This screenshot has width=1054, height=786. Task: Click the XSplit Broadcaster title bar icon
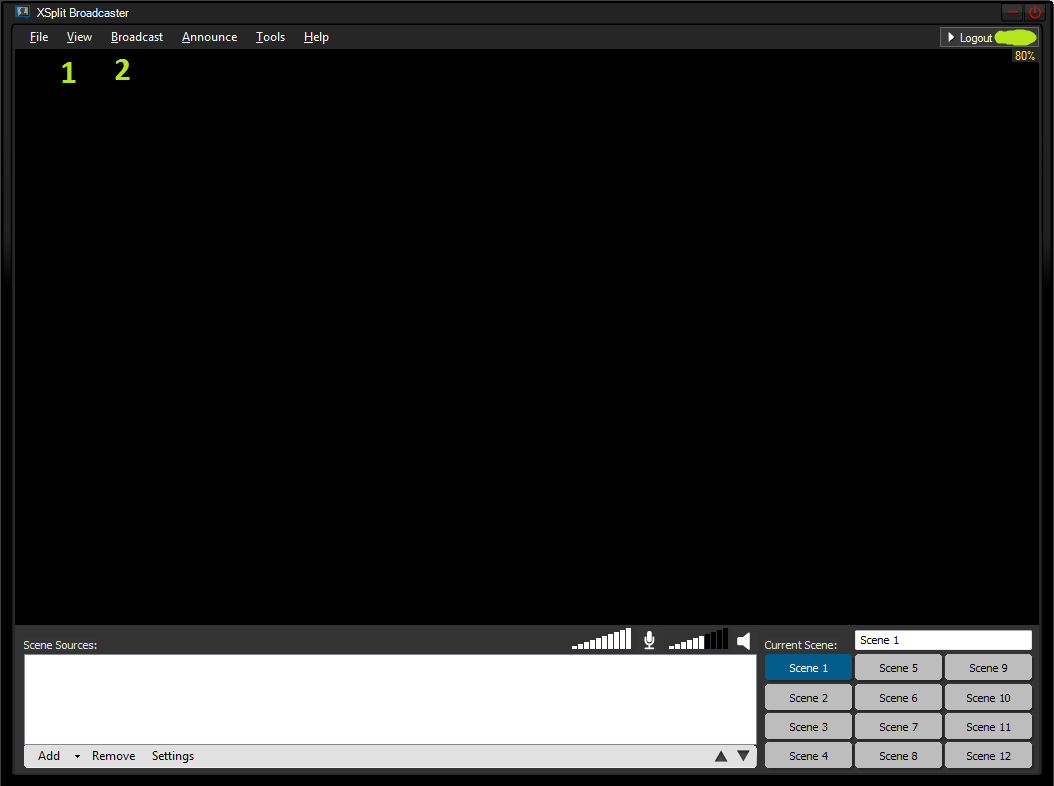pos(23,12)
